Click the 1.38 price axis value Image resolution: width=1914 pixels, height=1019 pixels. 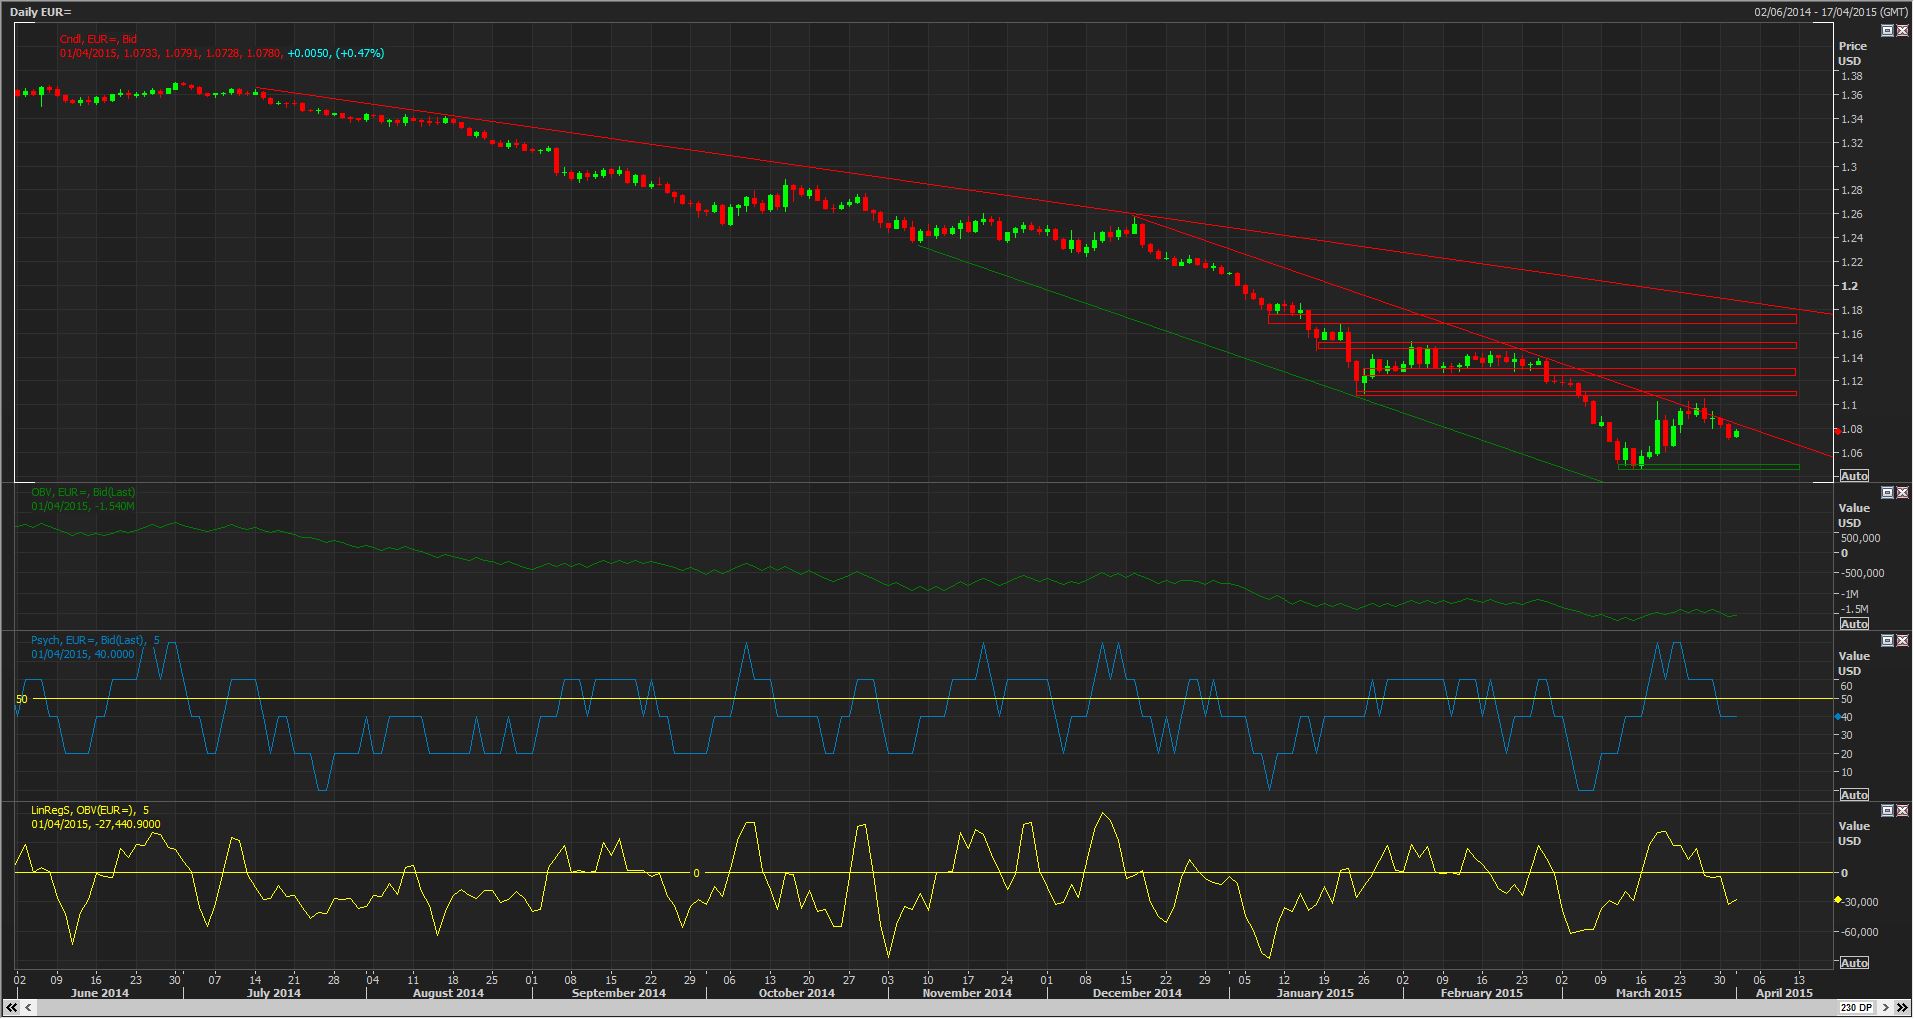click(1851, 76)
